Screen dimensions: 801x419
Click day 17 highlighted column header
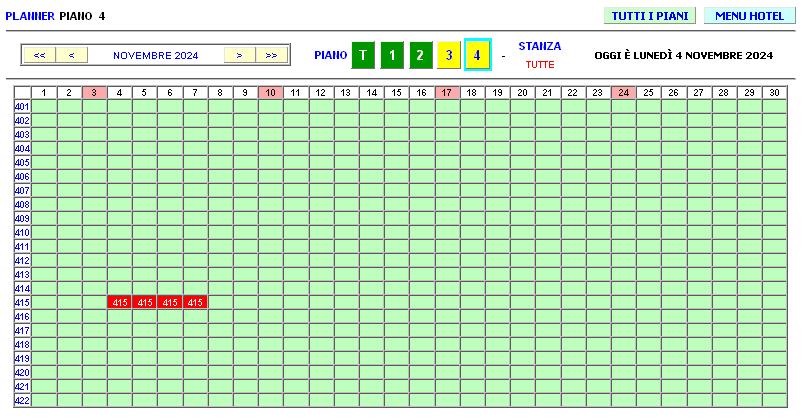click(x=446, y=92)
